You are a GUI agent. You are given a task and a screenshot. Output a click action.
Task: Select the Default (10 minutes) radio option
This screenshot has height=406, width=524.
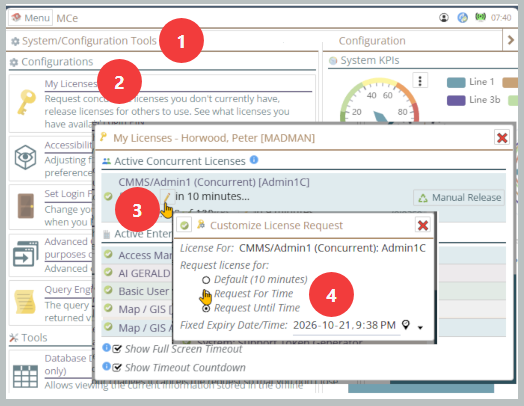tap(206, 280)
